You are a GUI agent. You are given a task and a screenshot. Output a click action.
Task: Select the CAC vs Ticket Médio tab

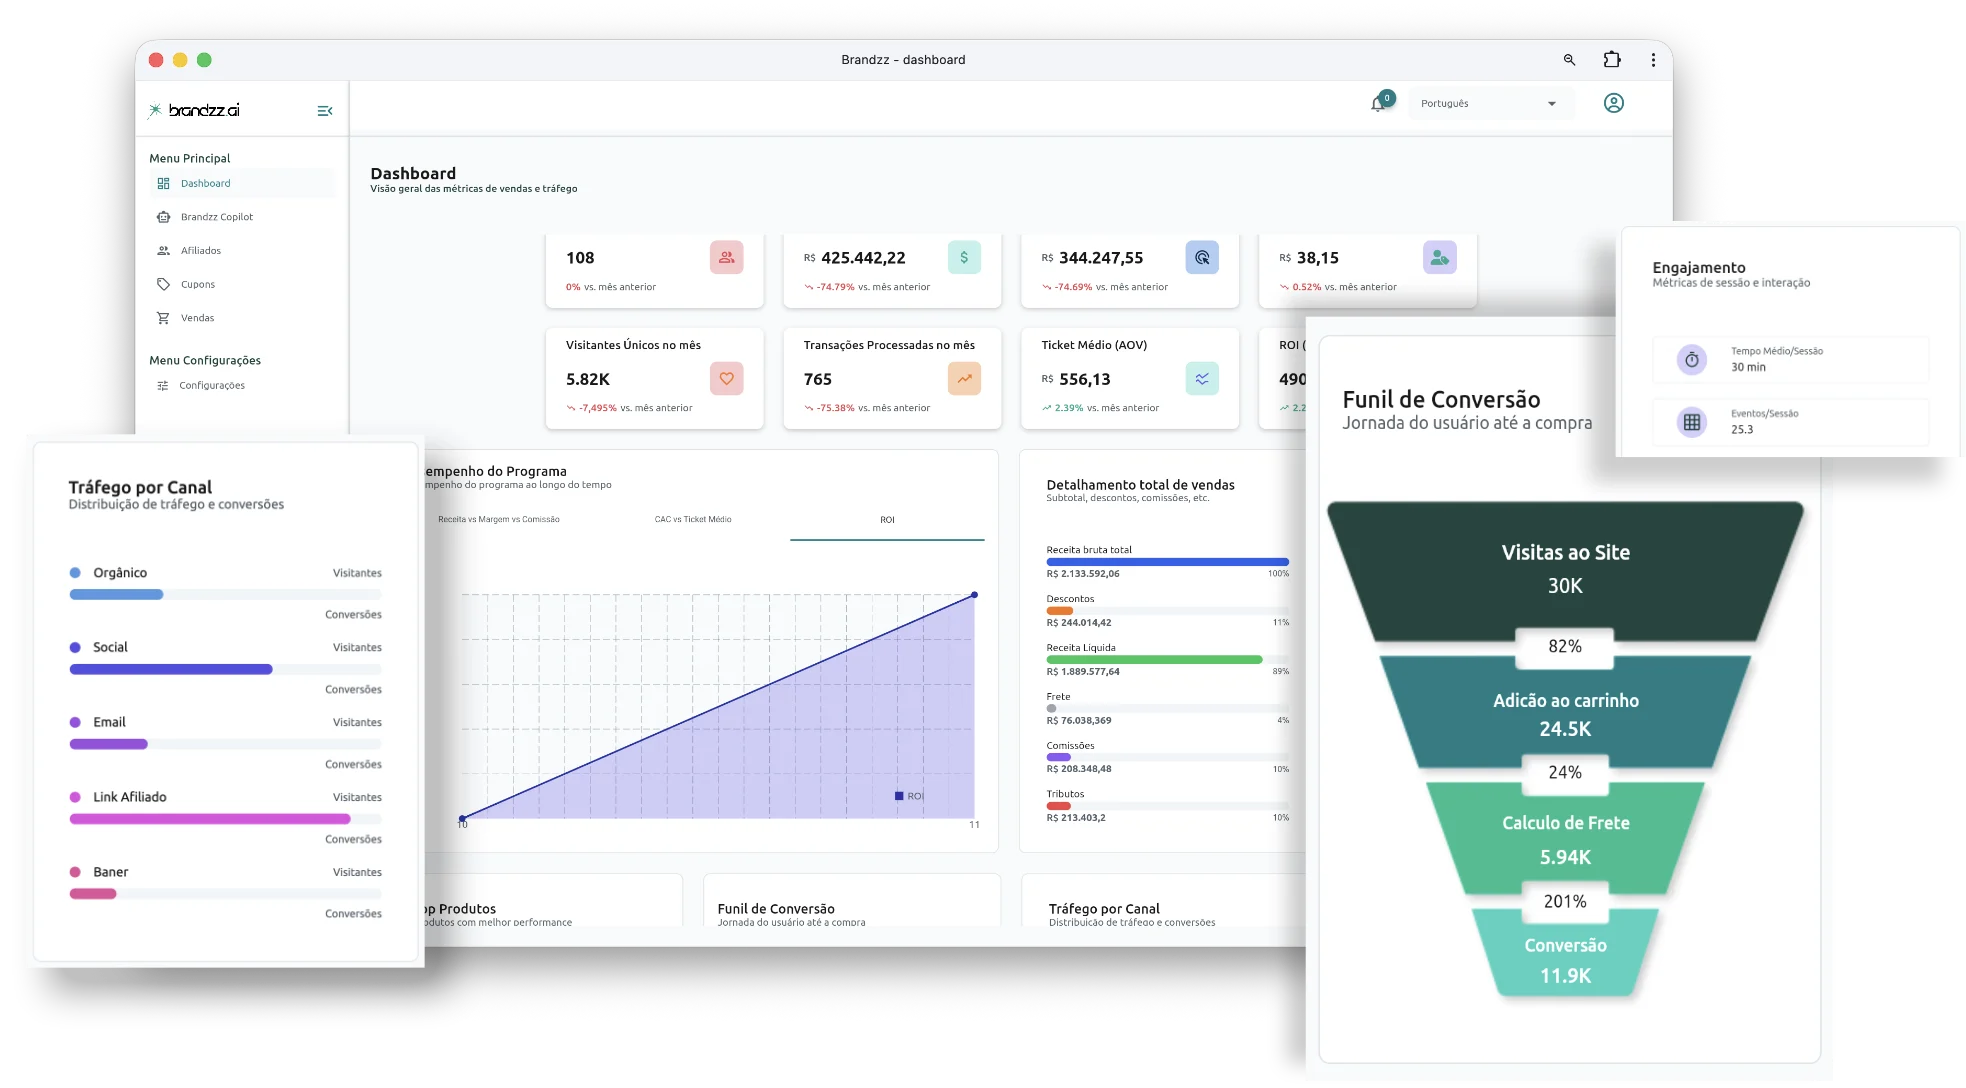pos(691,520)
